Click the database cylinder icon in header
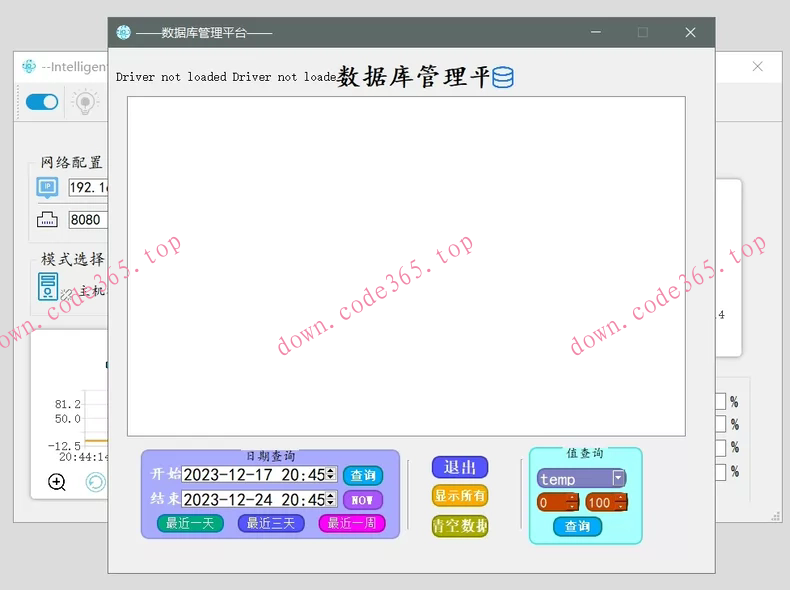Image resolution: width=790 pixels, height=590 pixels. 502,78
